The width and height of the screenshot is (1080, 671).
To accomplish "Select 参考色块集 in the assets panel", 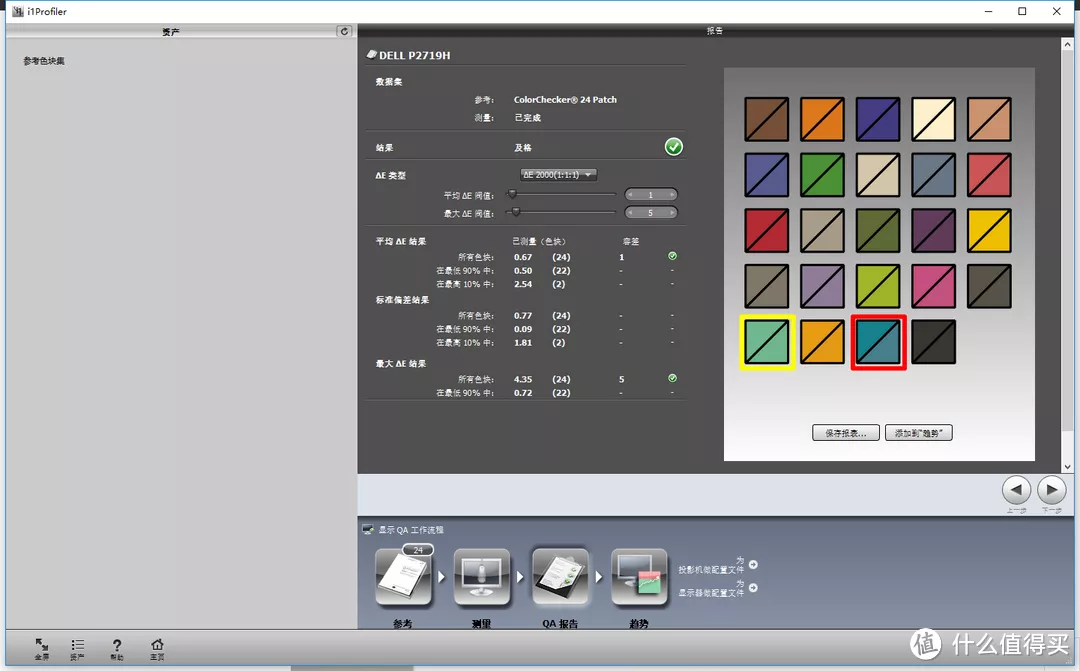I will [44, 61].
